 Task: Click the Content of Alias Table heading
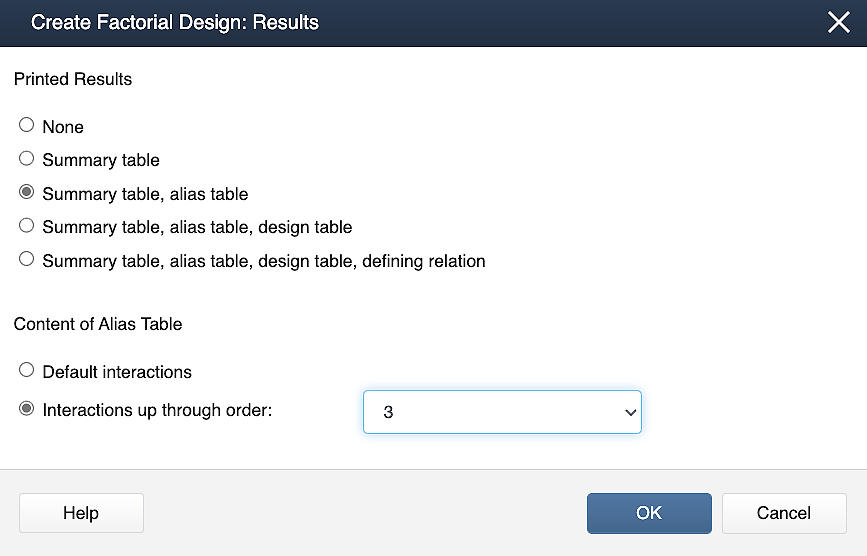tap(98, 324)
